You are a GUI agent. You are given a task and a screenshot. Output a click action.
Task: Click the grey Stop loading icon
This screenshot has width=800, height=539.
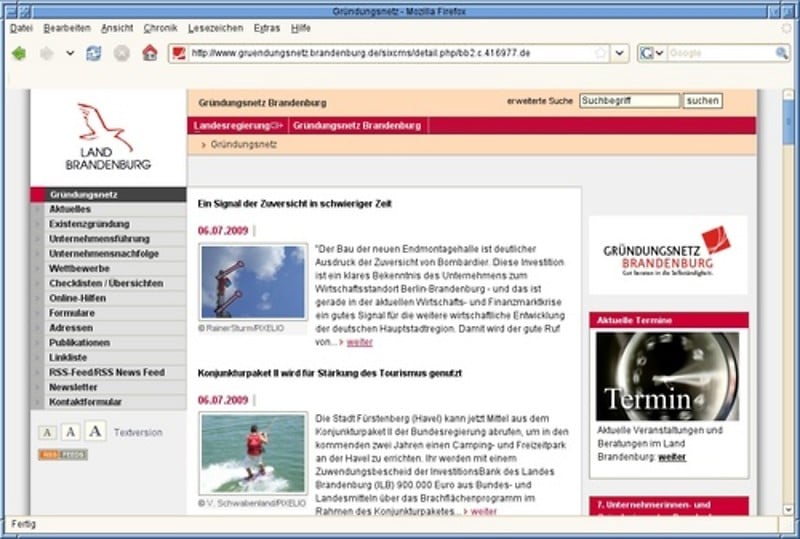click(121, 53)
